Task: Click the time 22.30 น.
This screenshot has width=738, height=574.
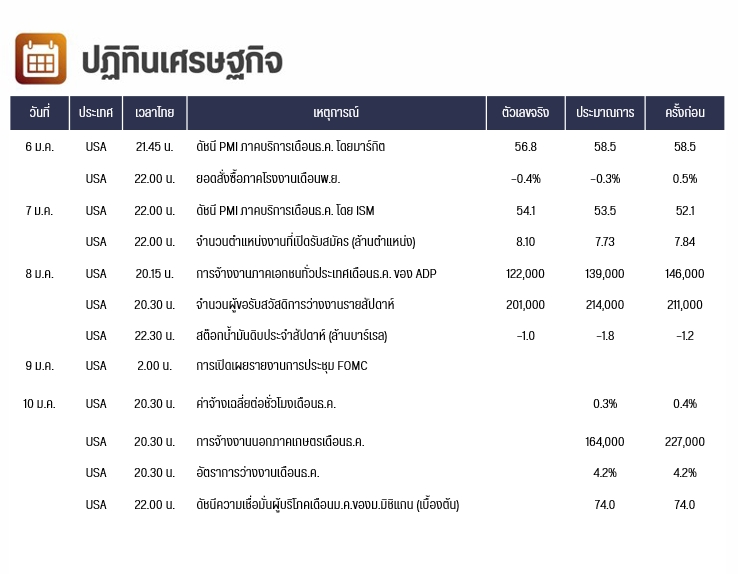Action: pyautogui.click(x=154, y=336)
